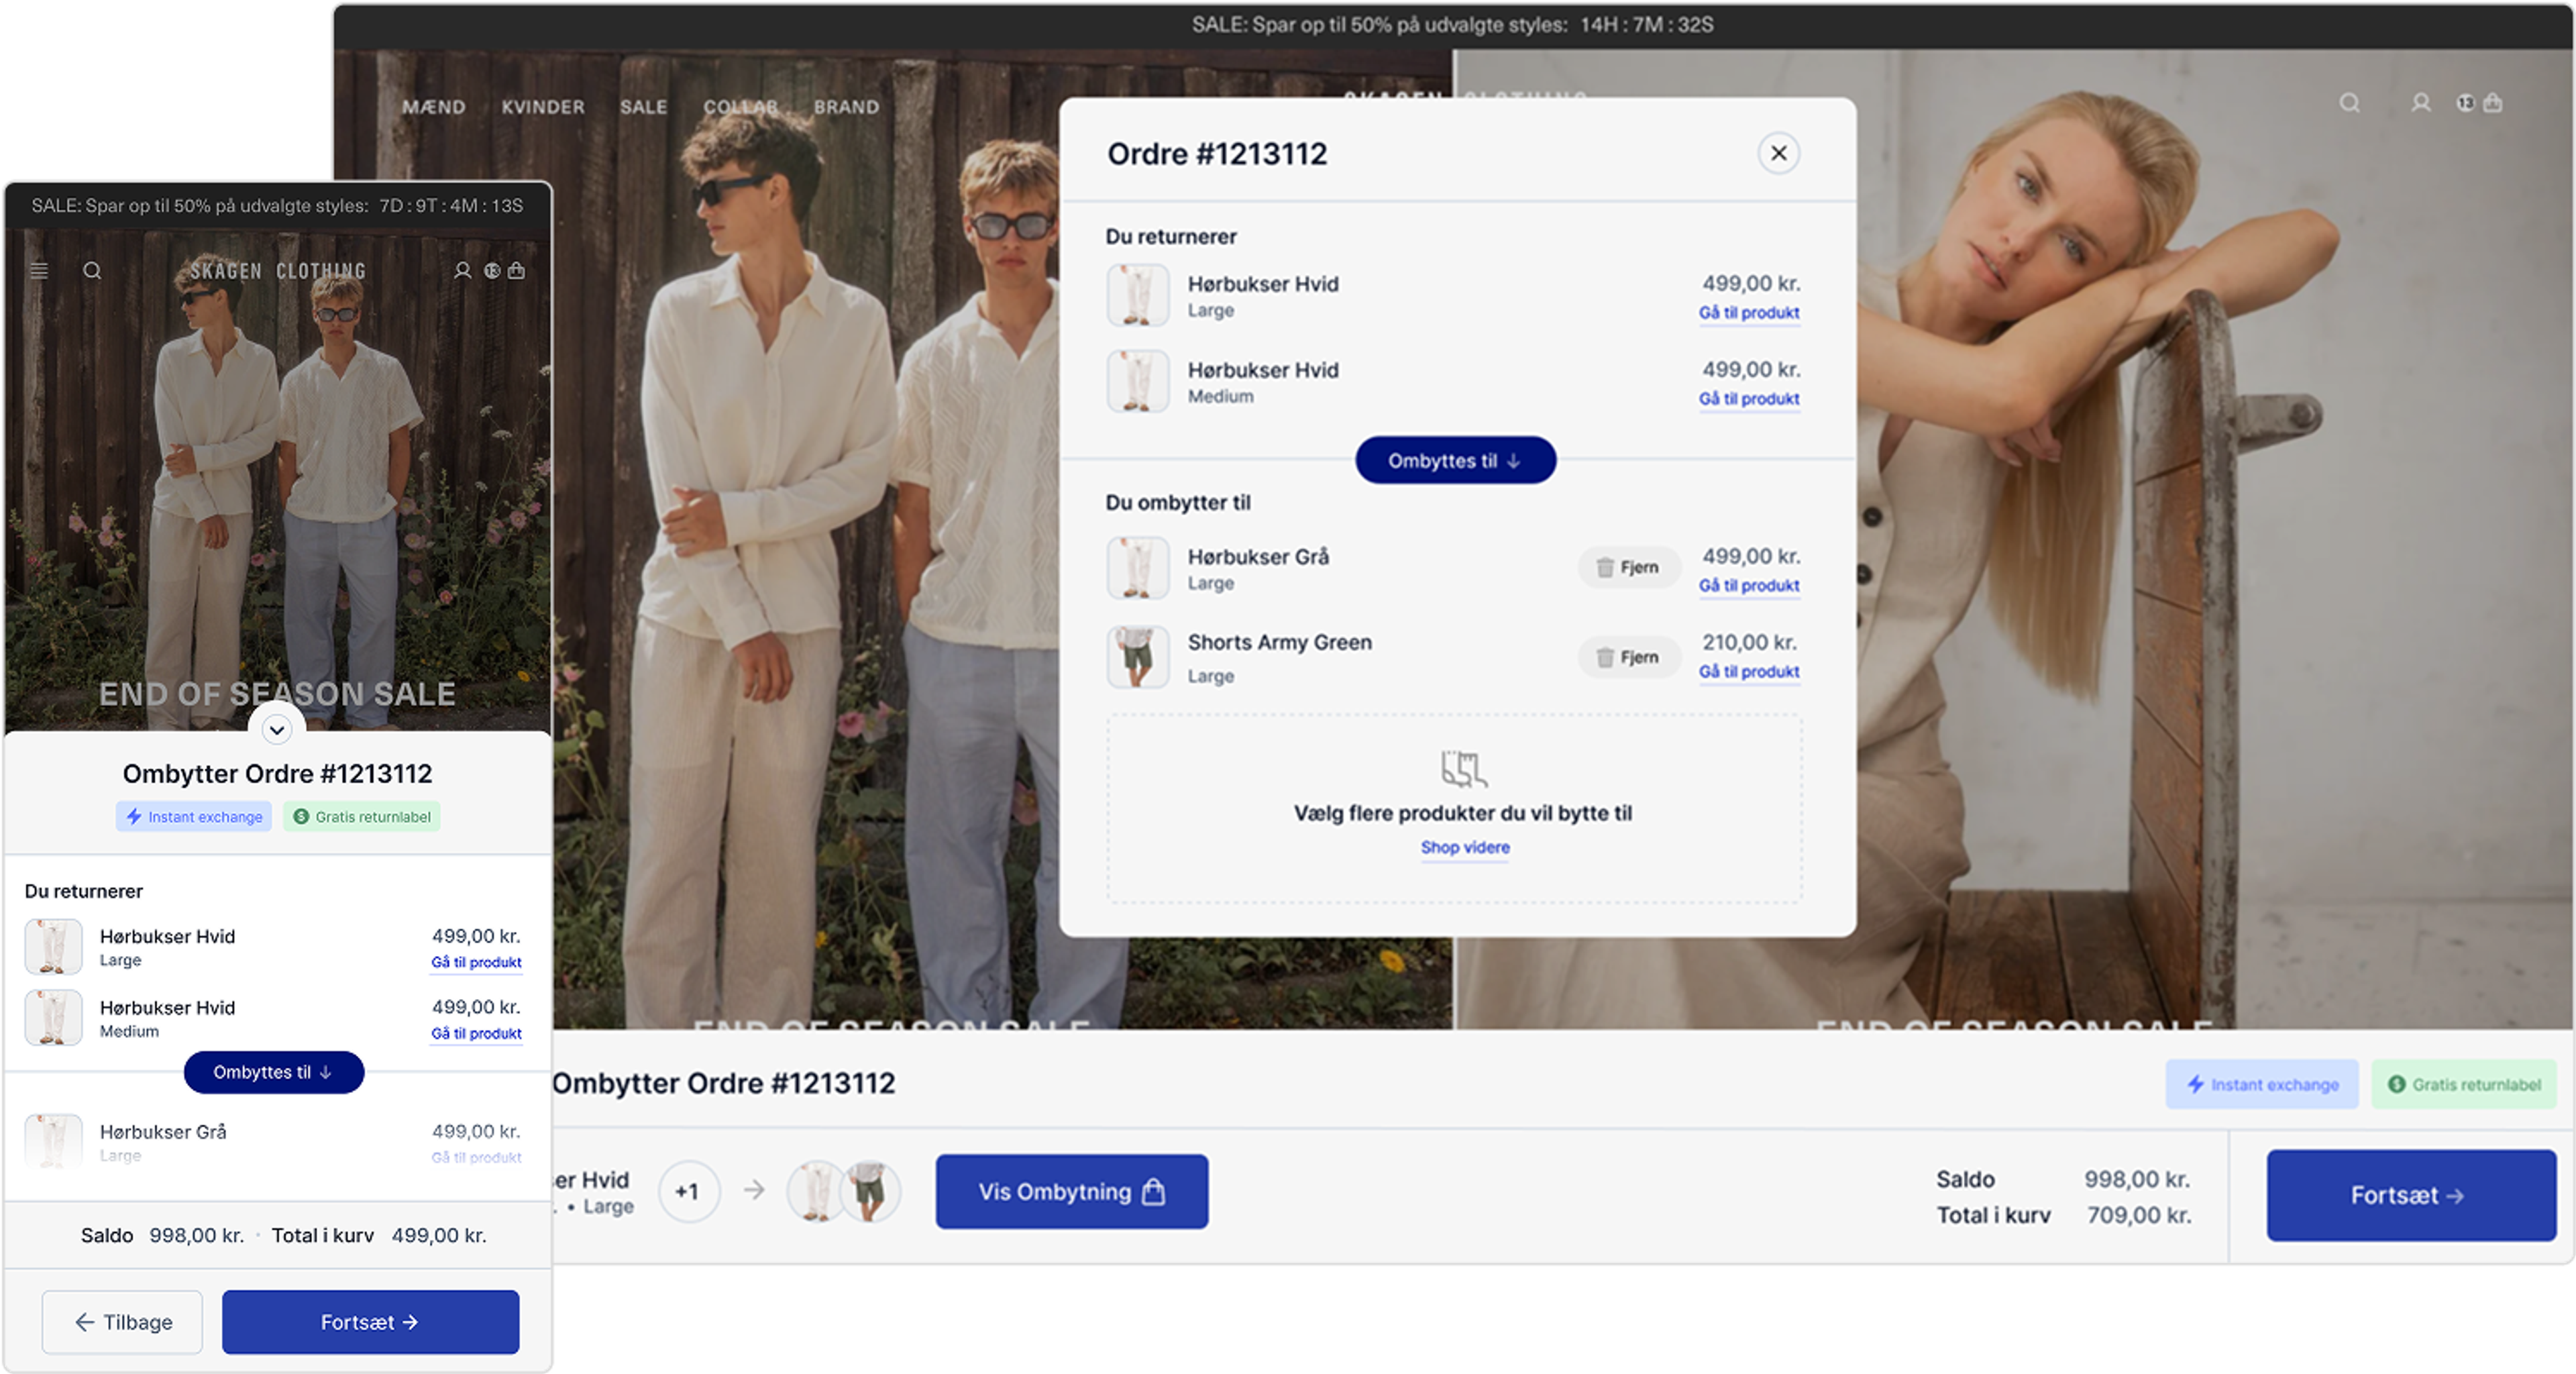Remove Hørbukser Grå with Fjern button
The height and width of the screenshot is (1374, 2576).
1628,567
